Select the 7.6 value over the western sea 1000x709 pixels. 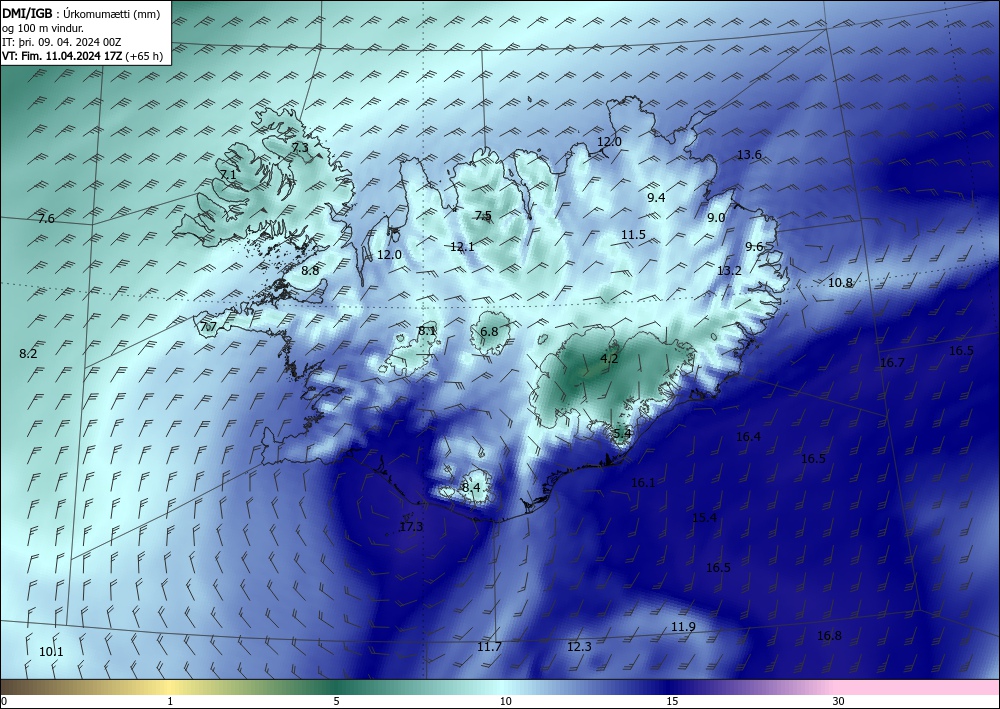(46, 219)
